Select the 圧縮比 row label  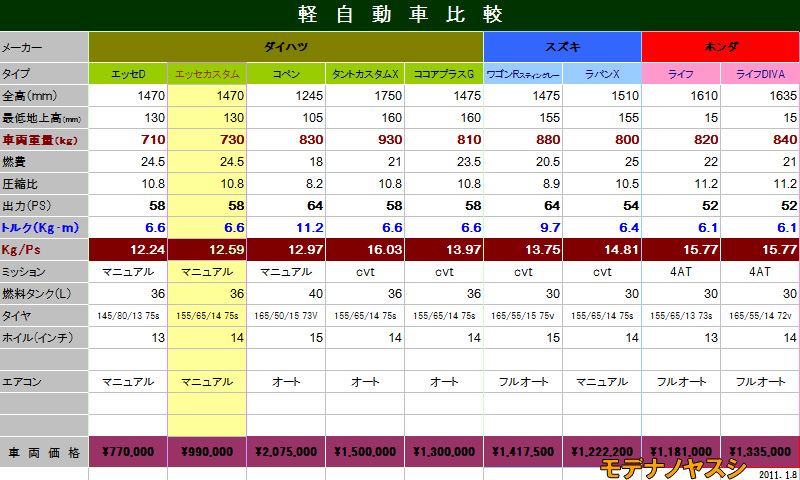coord(44,184)
